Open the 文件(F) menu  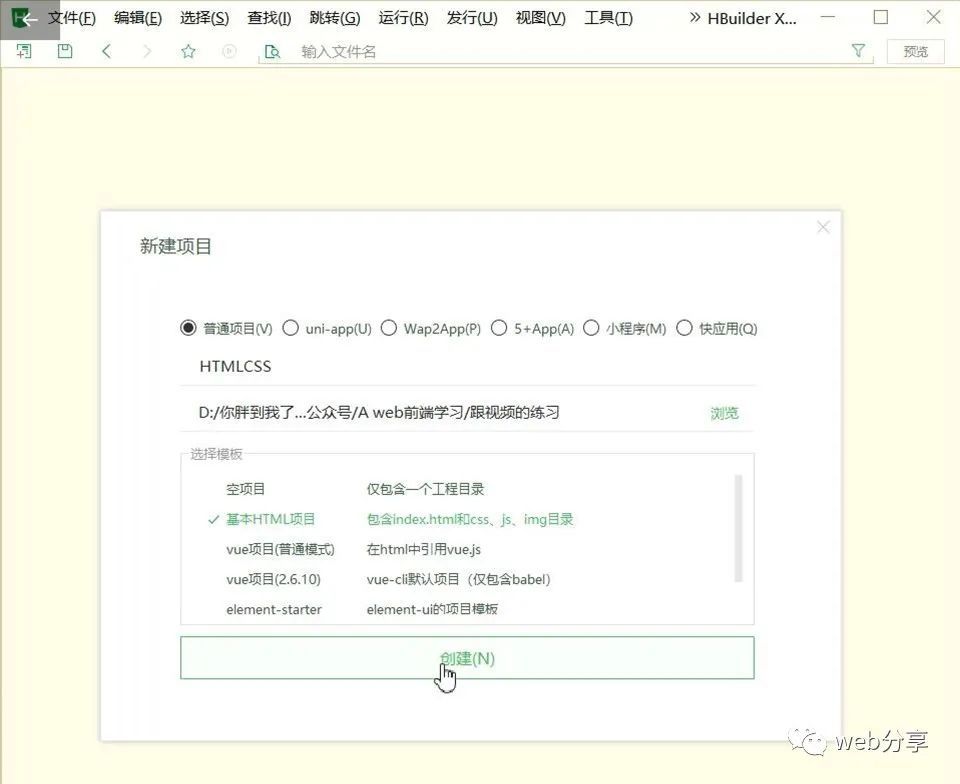(72, 18)
